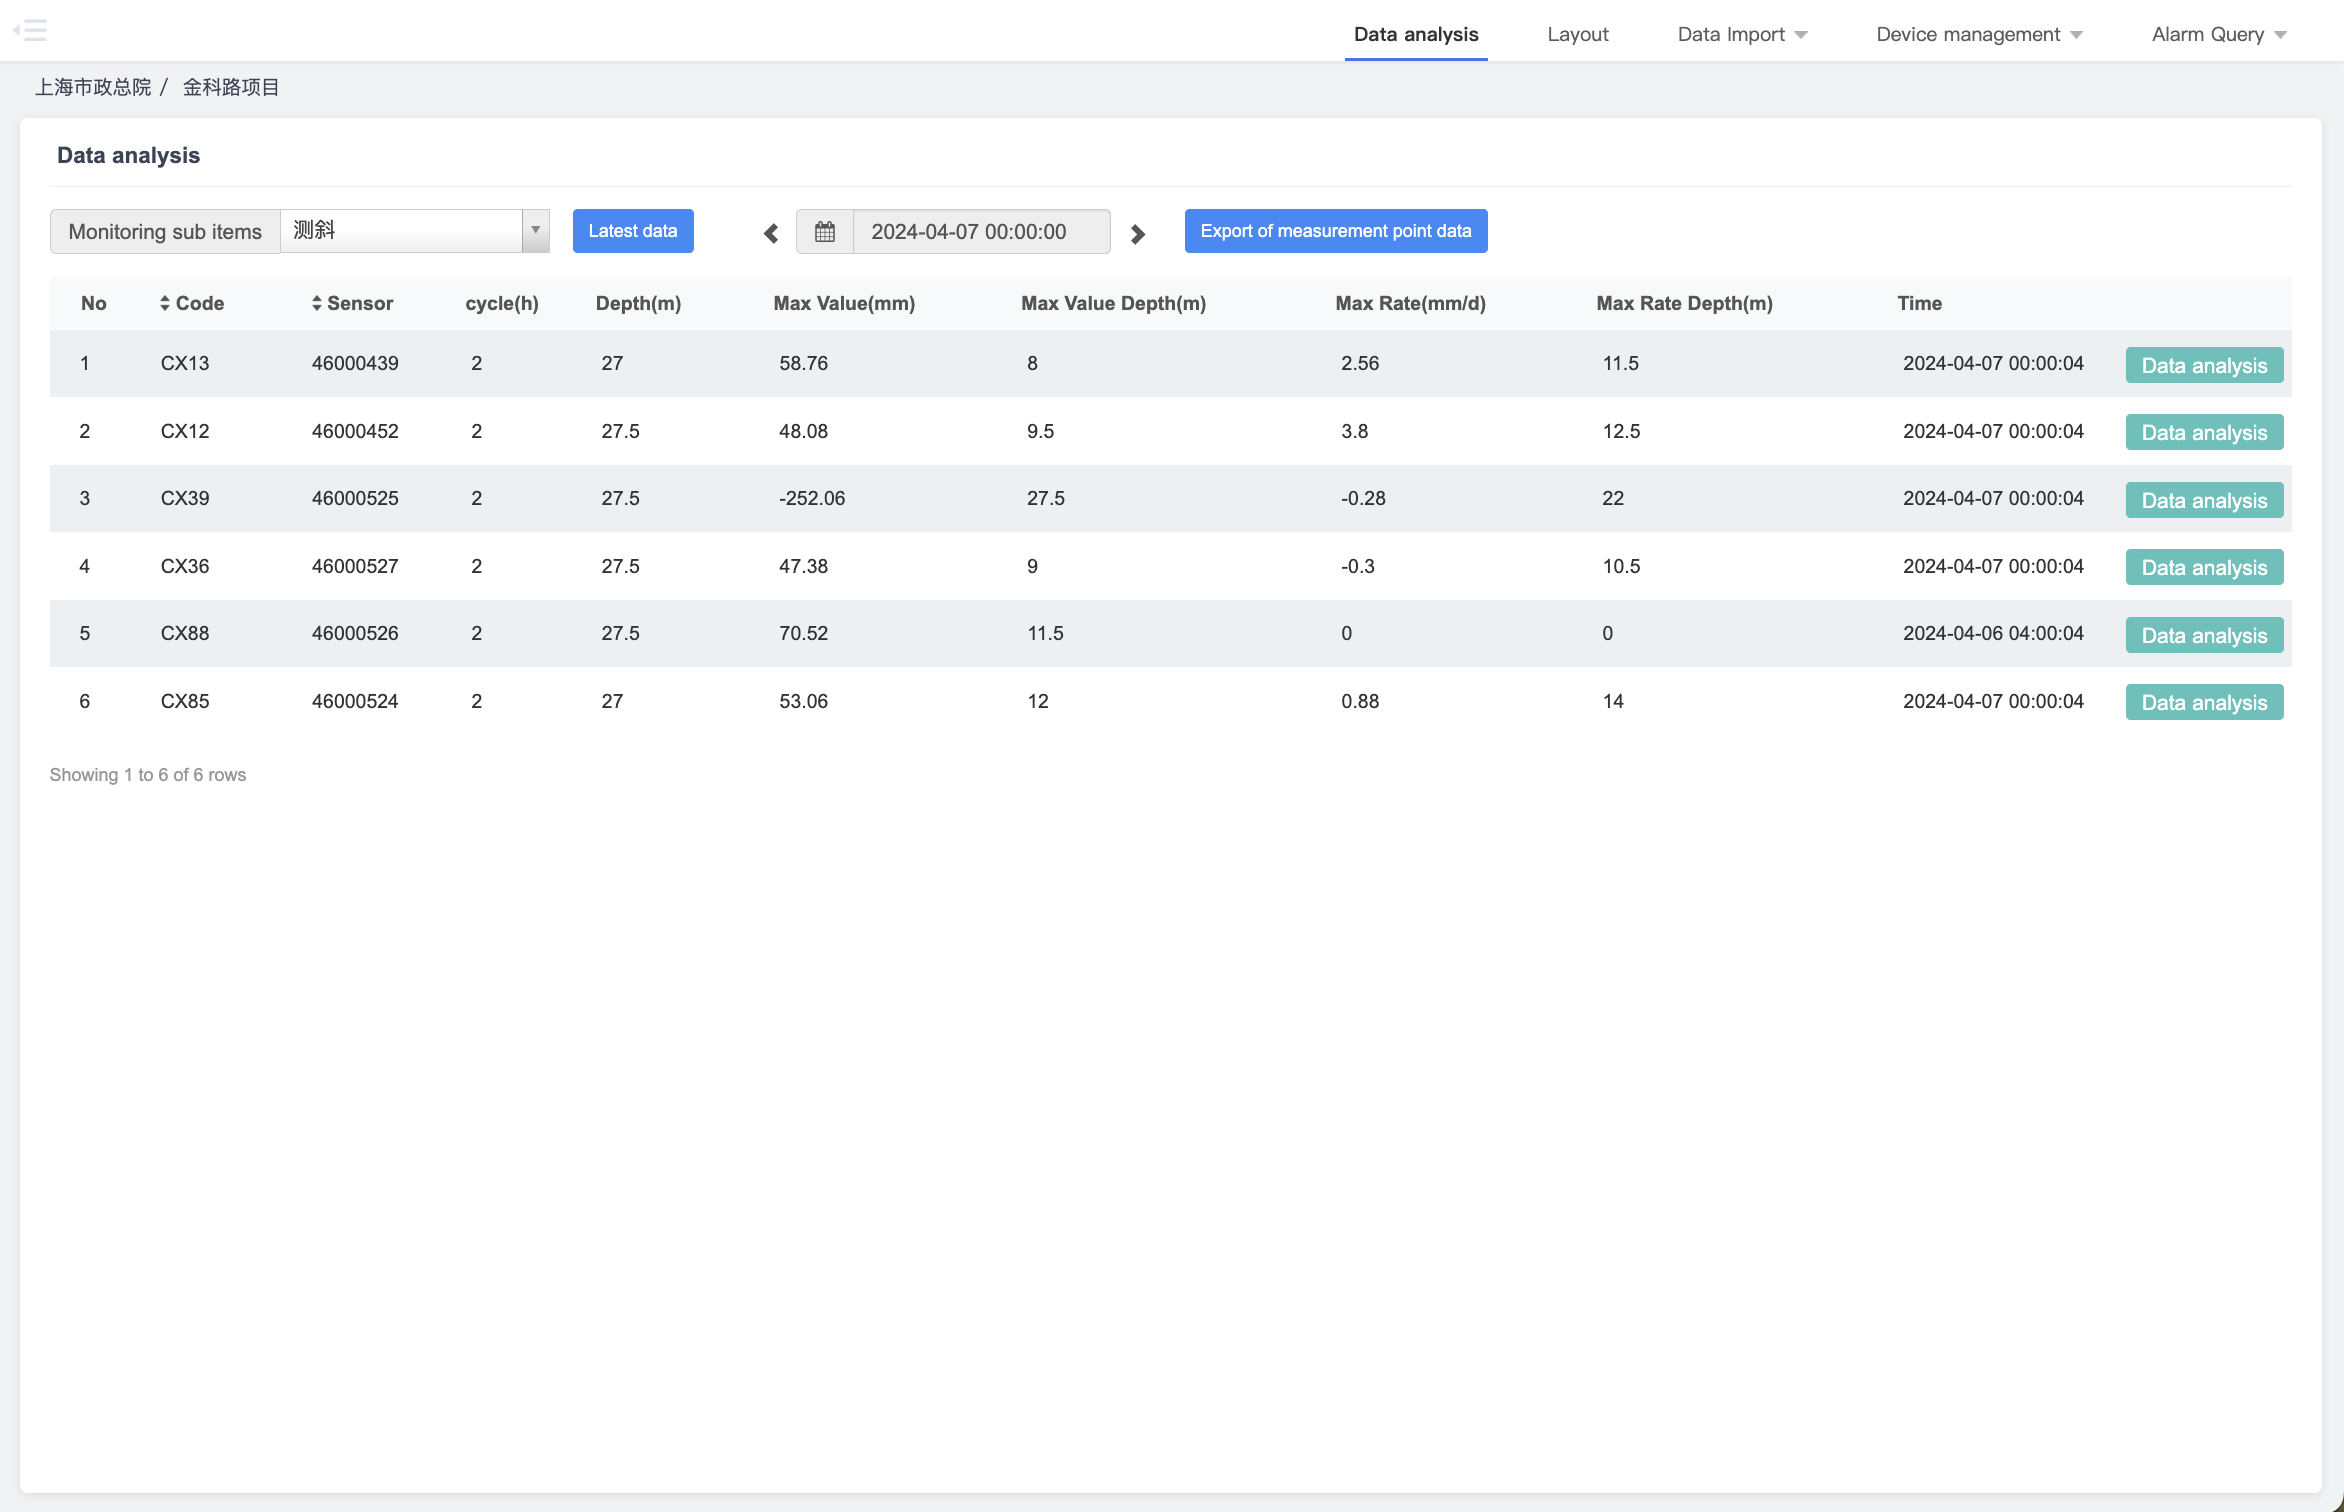Open breadcrumb 金科路项目
The image size is (2344, 1512).
(x=231, y=87)
